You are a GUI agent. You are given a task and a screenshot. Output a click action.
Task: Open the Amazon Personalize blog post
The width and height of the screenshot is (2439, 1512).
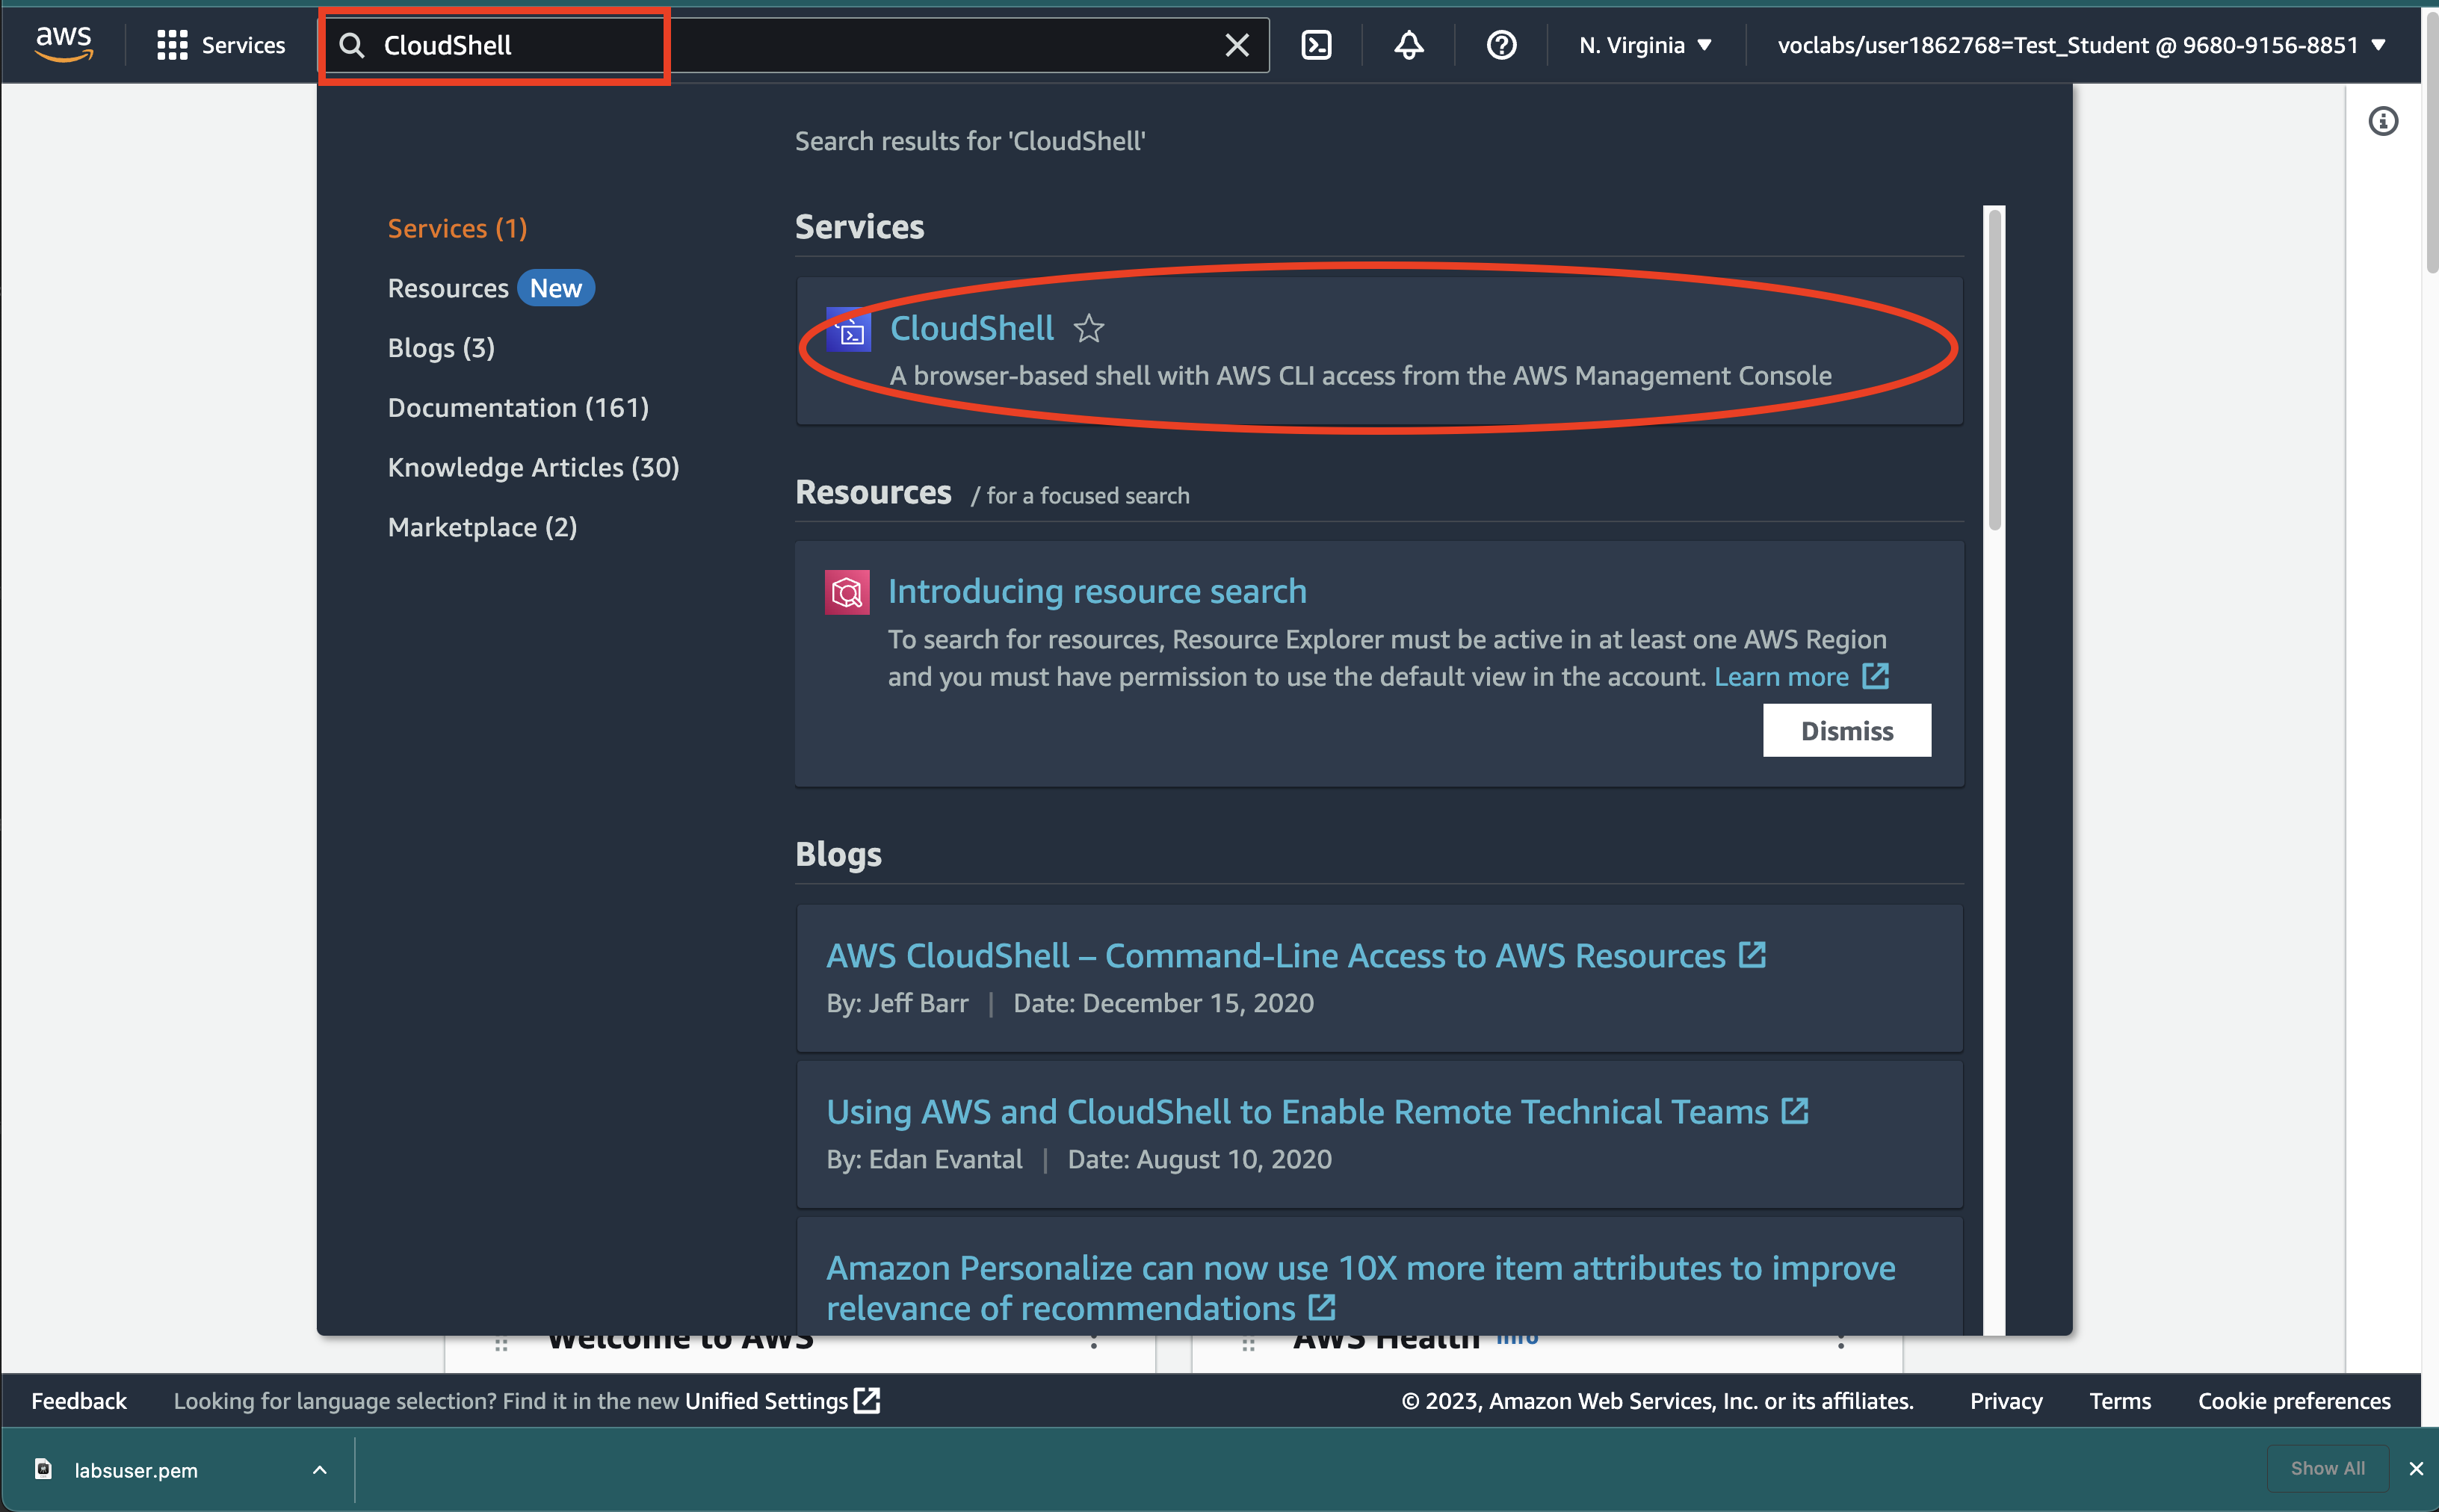tap(1360, 1288)
